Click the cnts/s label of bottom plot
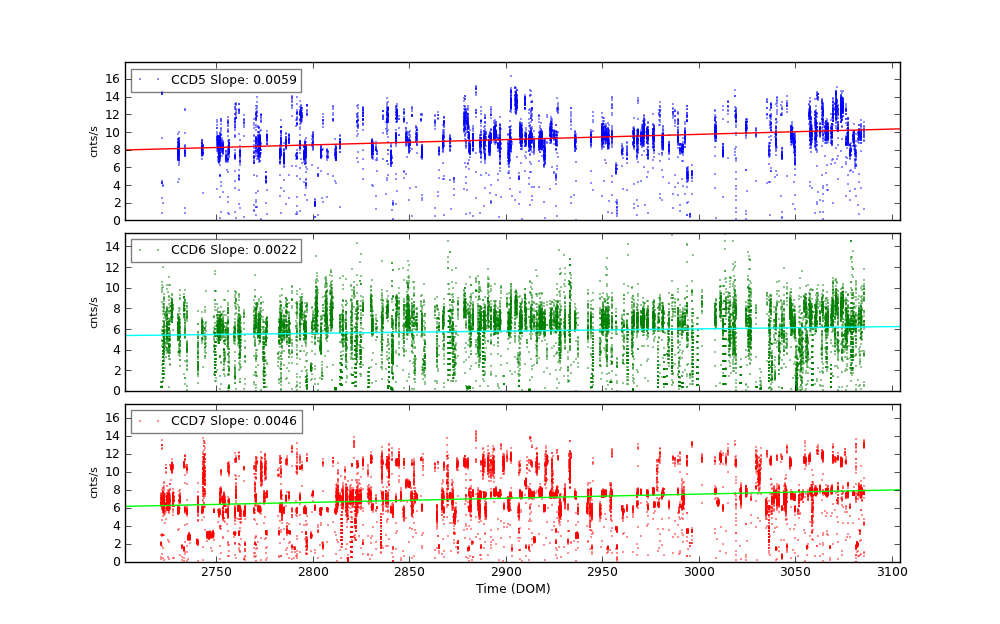 (94, 483)
